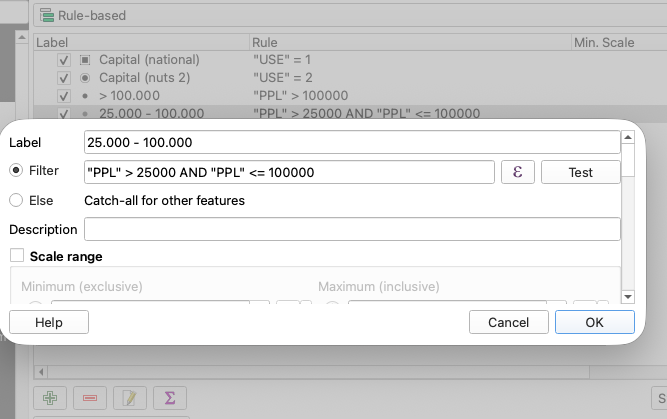Select the Filter radio button
Screen dimensions: 667x419
pos(16,172)
